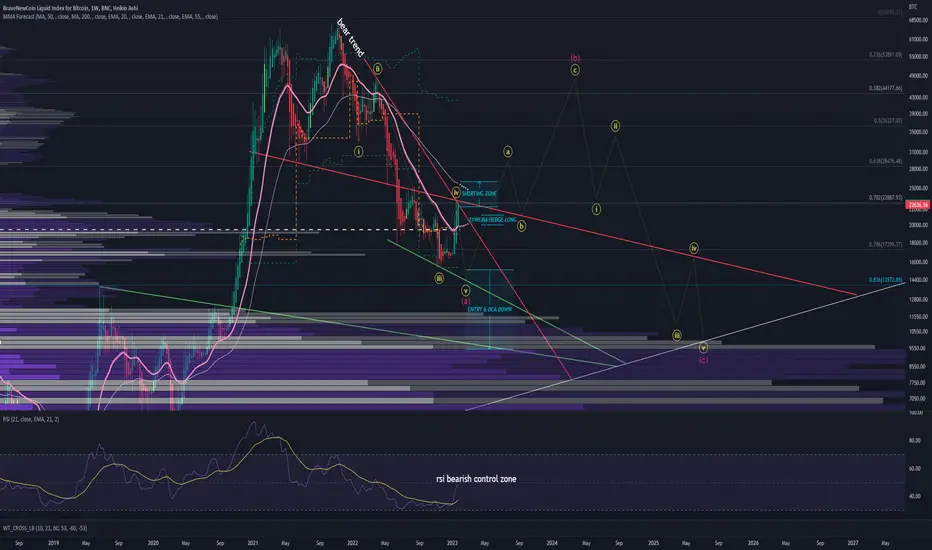Click the 0.702(22887.93) Fibonacci level label

[x=886, y=197]
